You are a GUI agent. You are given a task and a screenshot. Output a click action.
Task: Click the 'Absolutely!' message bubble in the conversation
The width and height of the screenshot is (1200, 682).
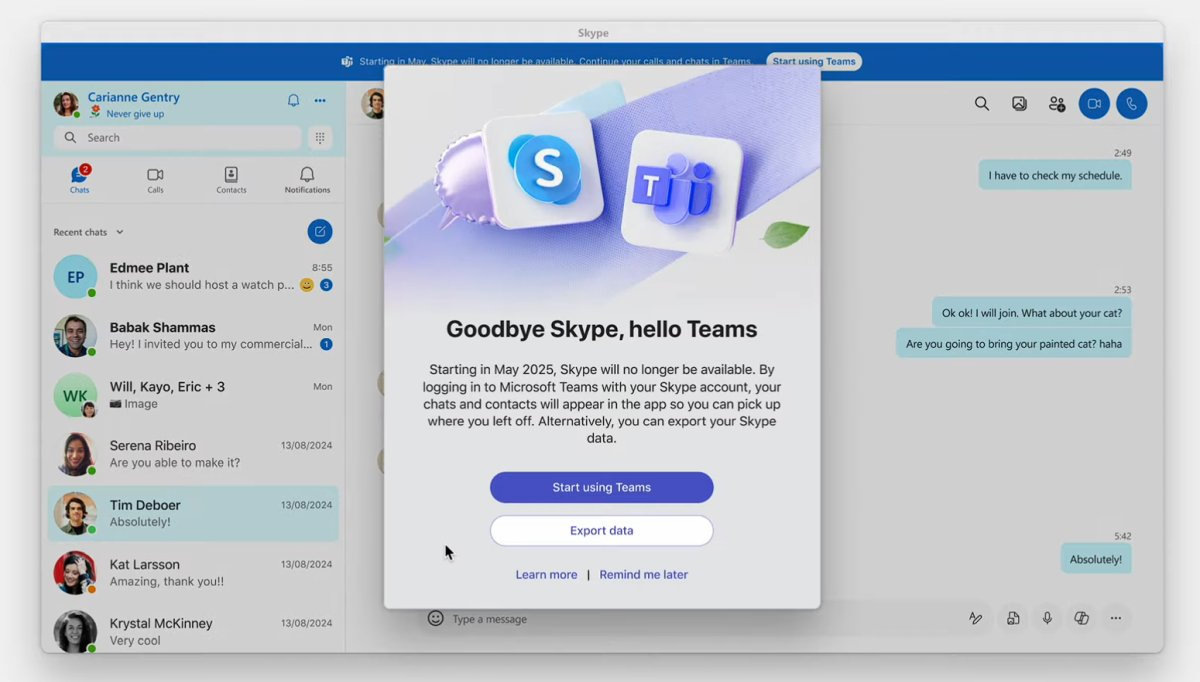click(x=1096, y=559)
